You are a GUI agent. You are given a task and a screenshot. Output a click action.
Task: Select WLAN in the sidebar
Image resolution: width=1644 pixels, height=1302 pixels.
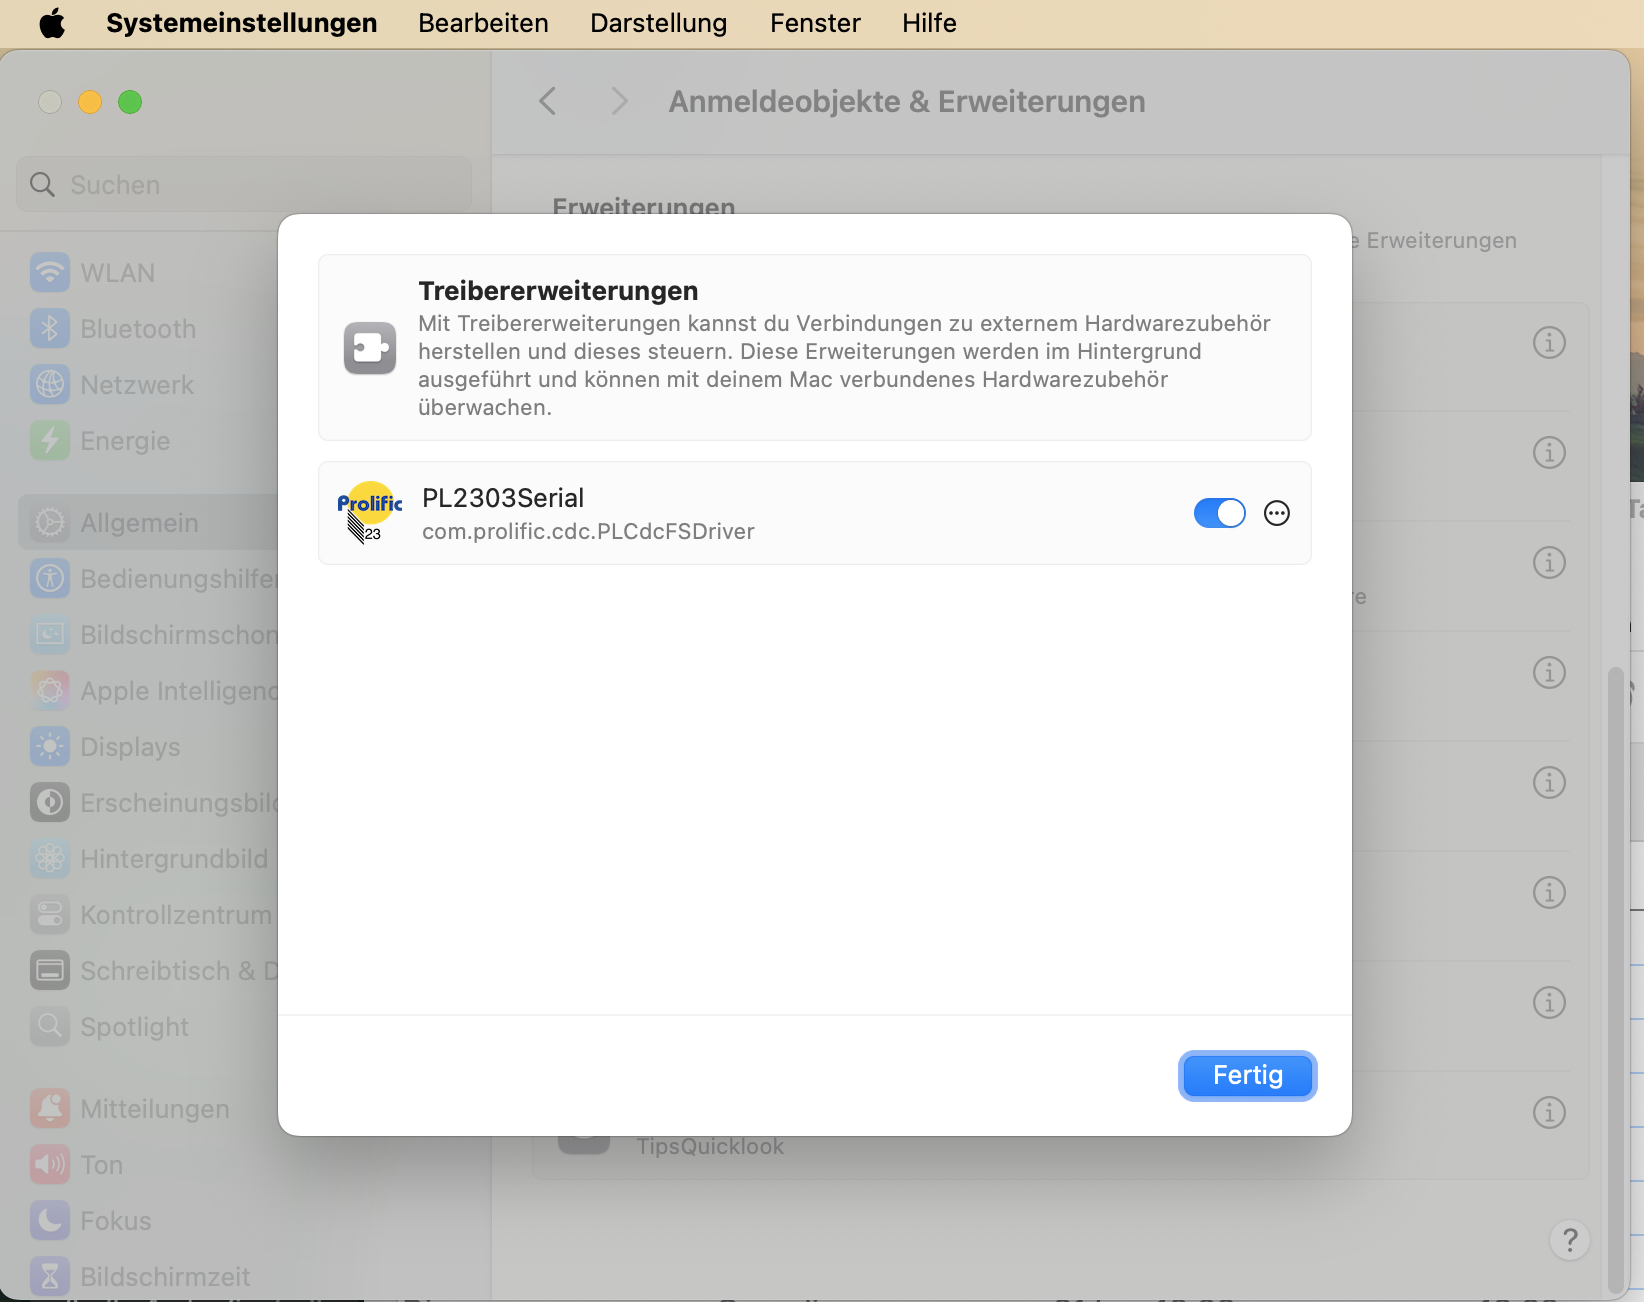(150, 272)
